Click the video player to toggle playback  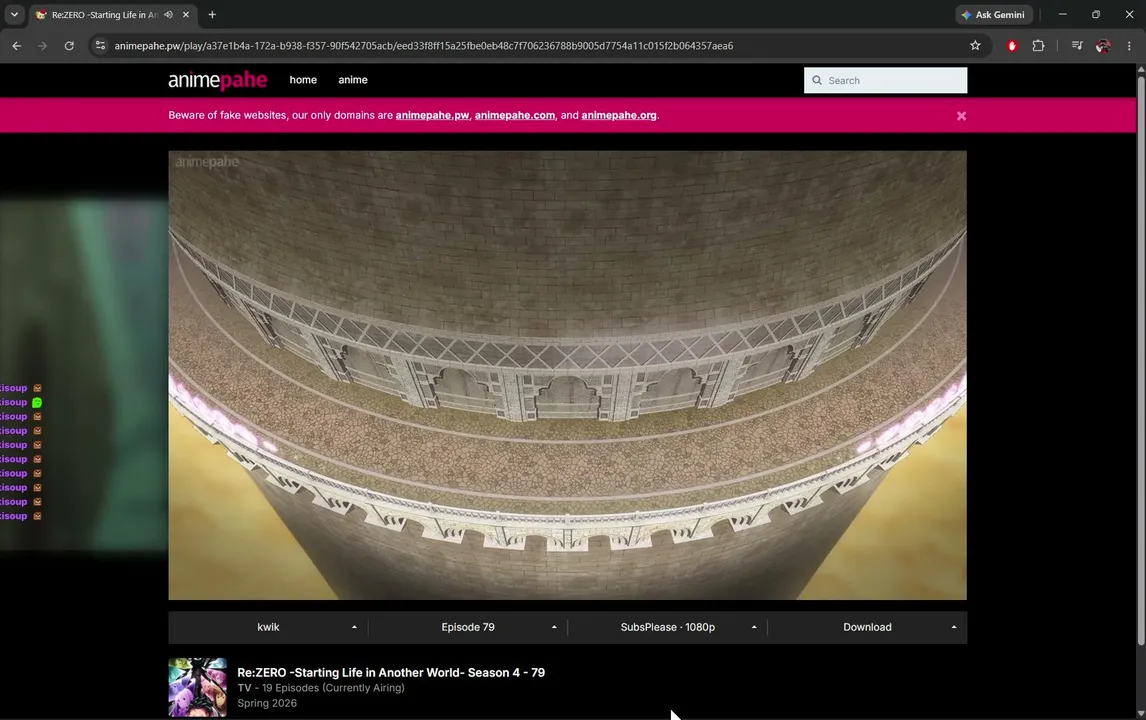point(567,375)
